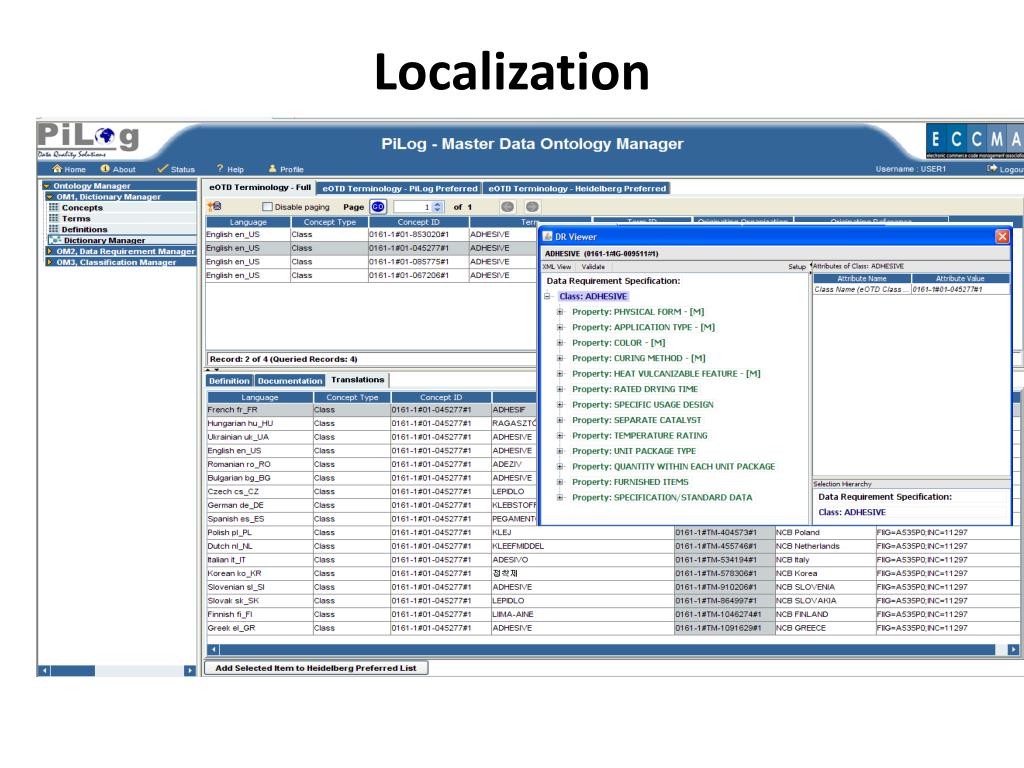Expand Property: APPLICATION TYPE node
Image resolution: width=1024 pixels, height=768 pixels.
pos(560,327)
